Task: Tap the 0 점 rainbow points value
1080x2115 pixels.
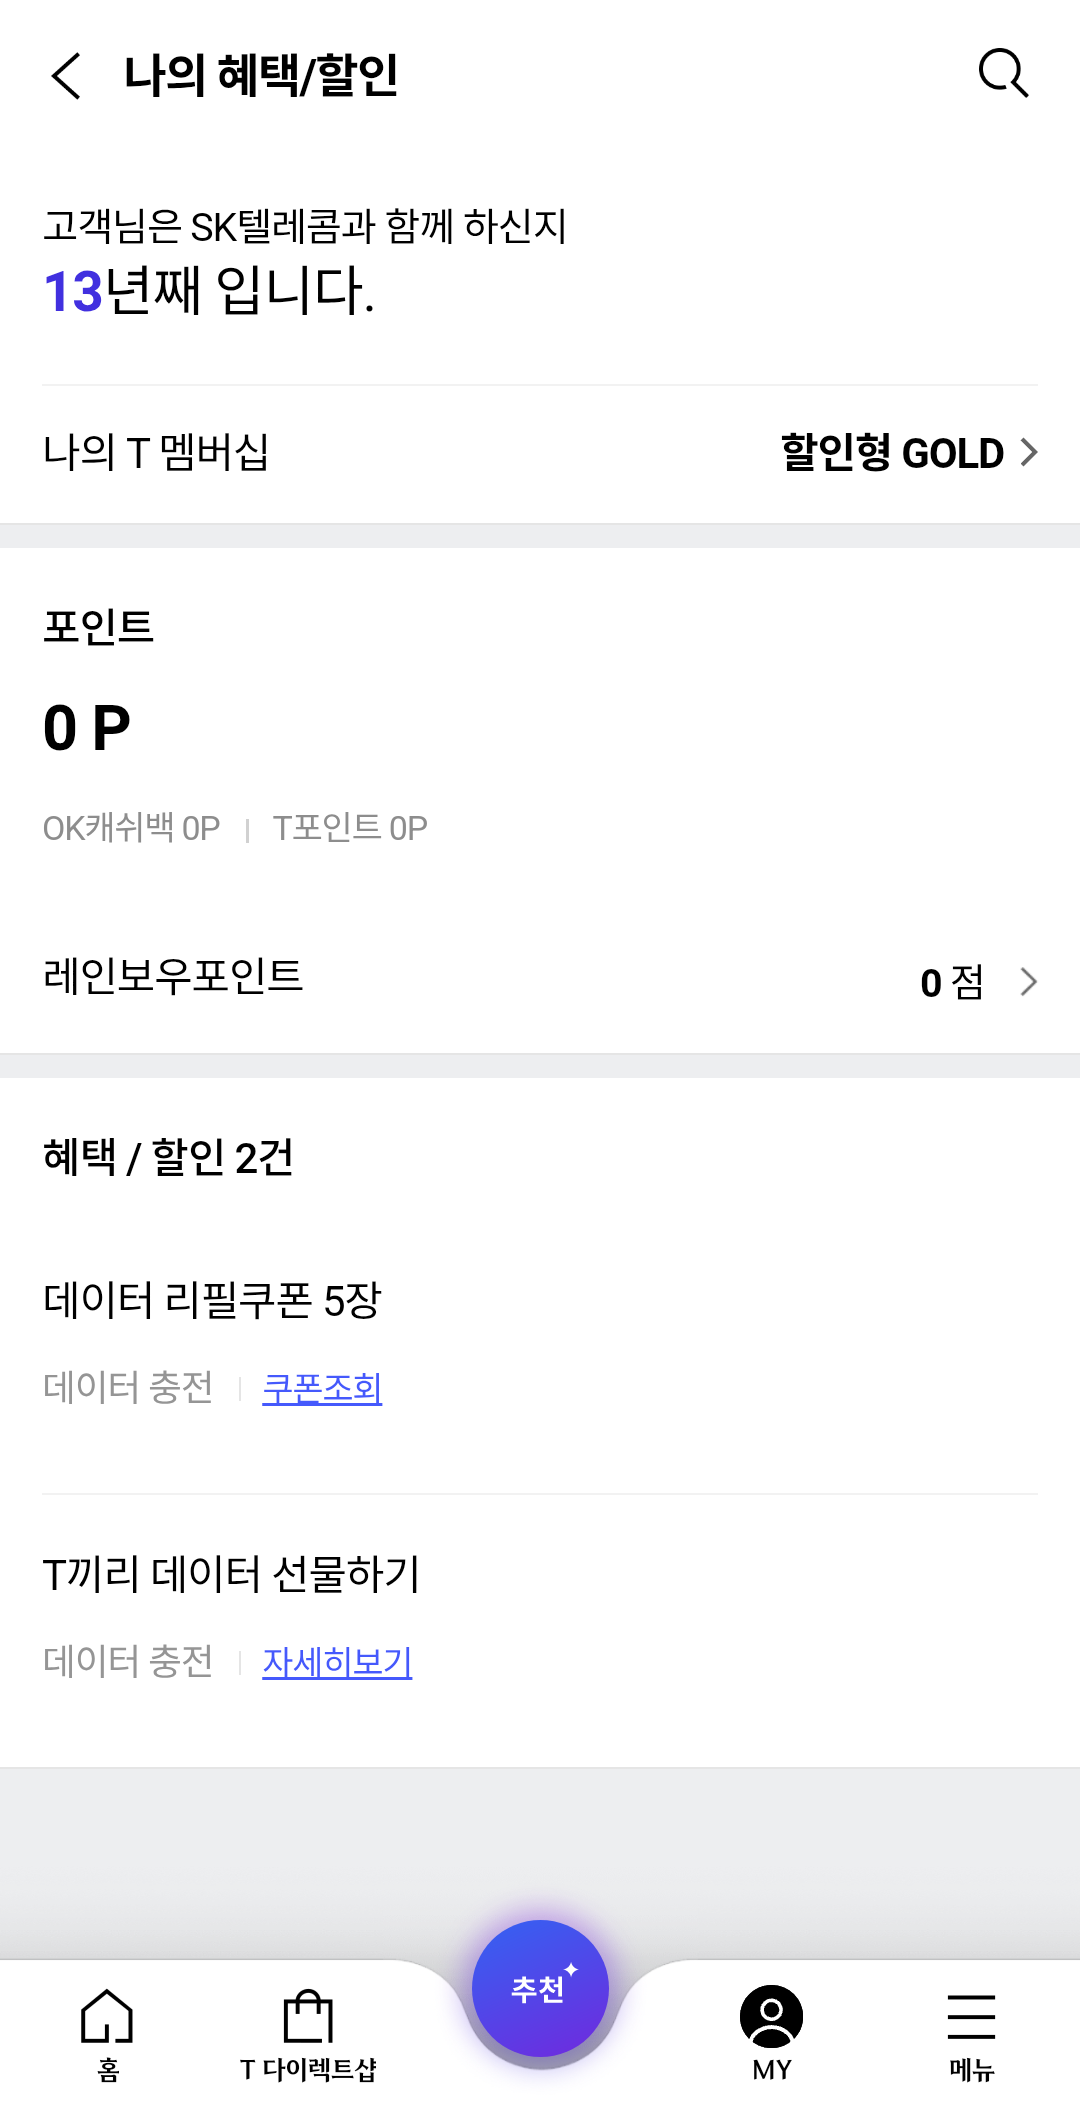Action: pyautogui.click(x=952, y=982)
